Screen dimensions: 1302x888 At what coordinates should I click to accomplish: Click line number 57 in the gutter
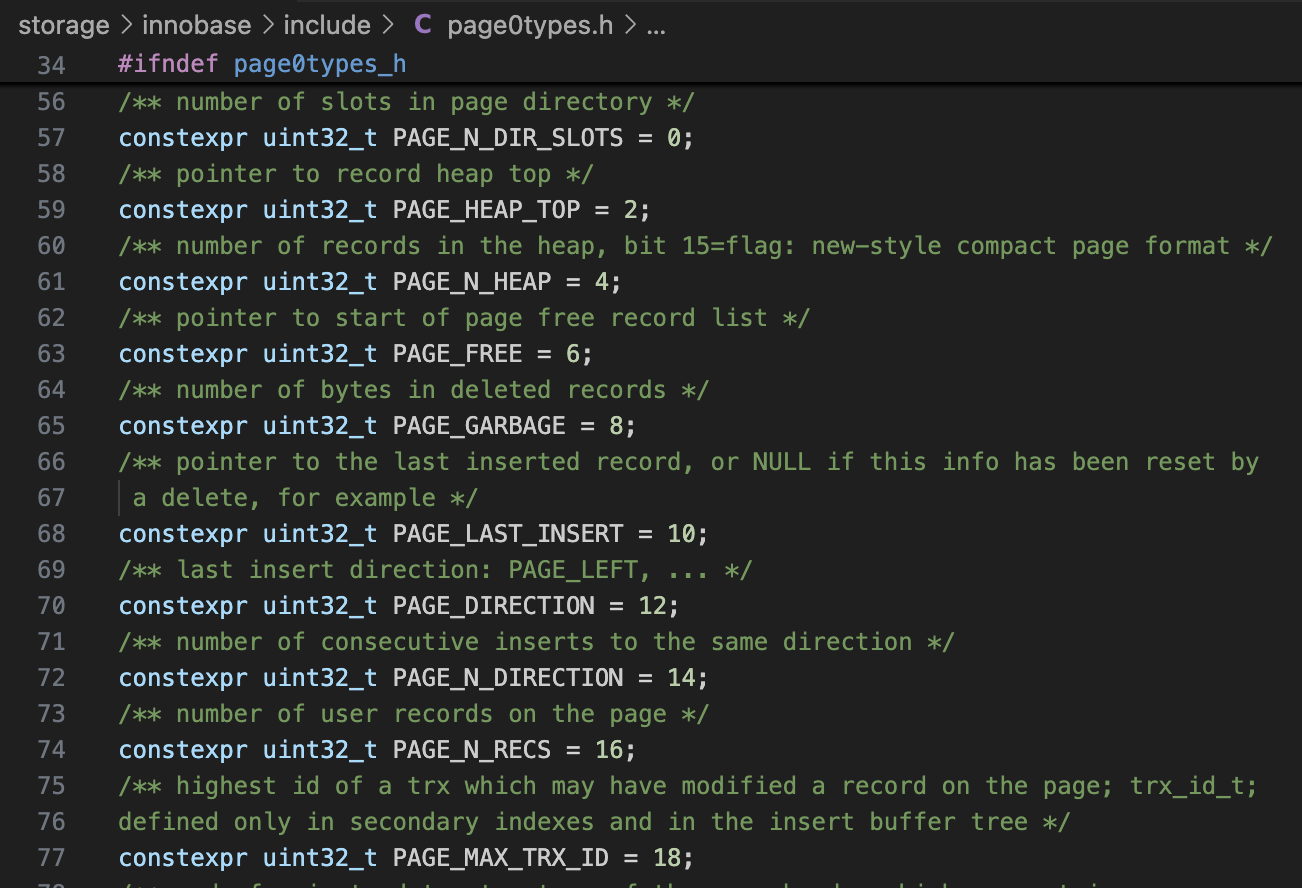51,137
